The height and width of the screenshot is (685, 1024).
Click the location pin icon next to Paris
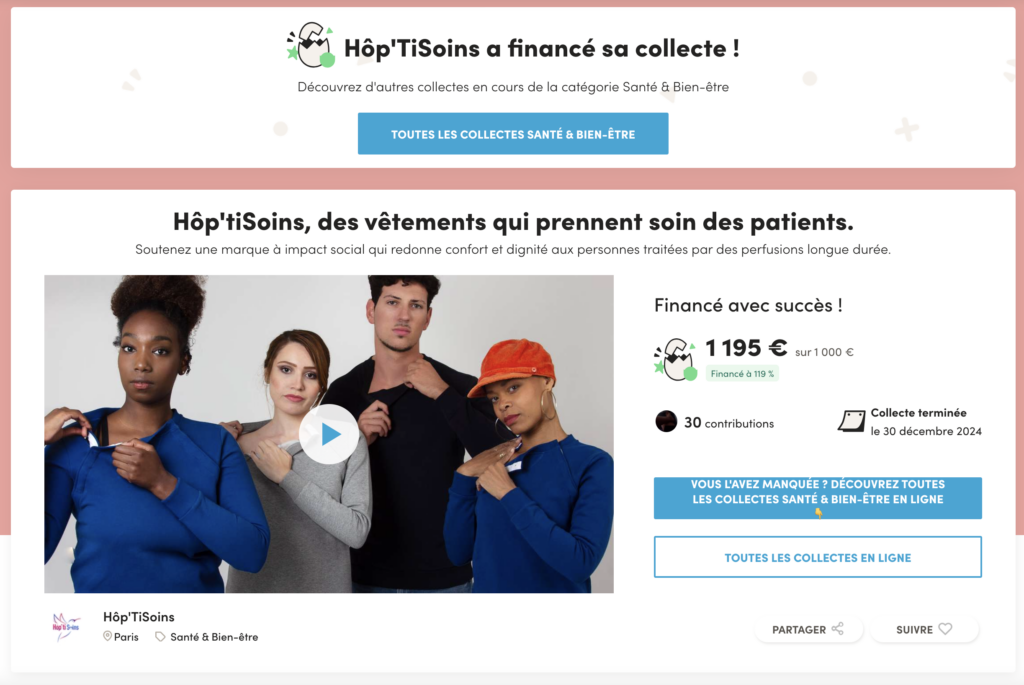107,636
